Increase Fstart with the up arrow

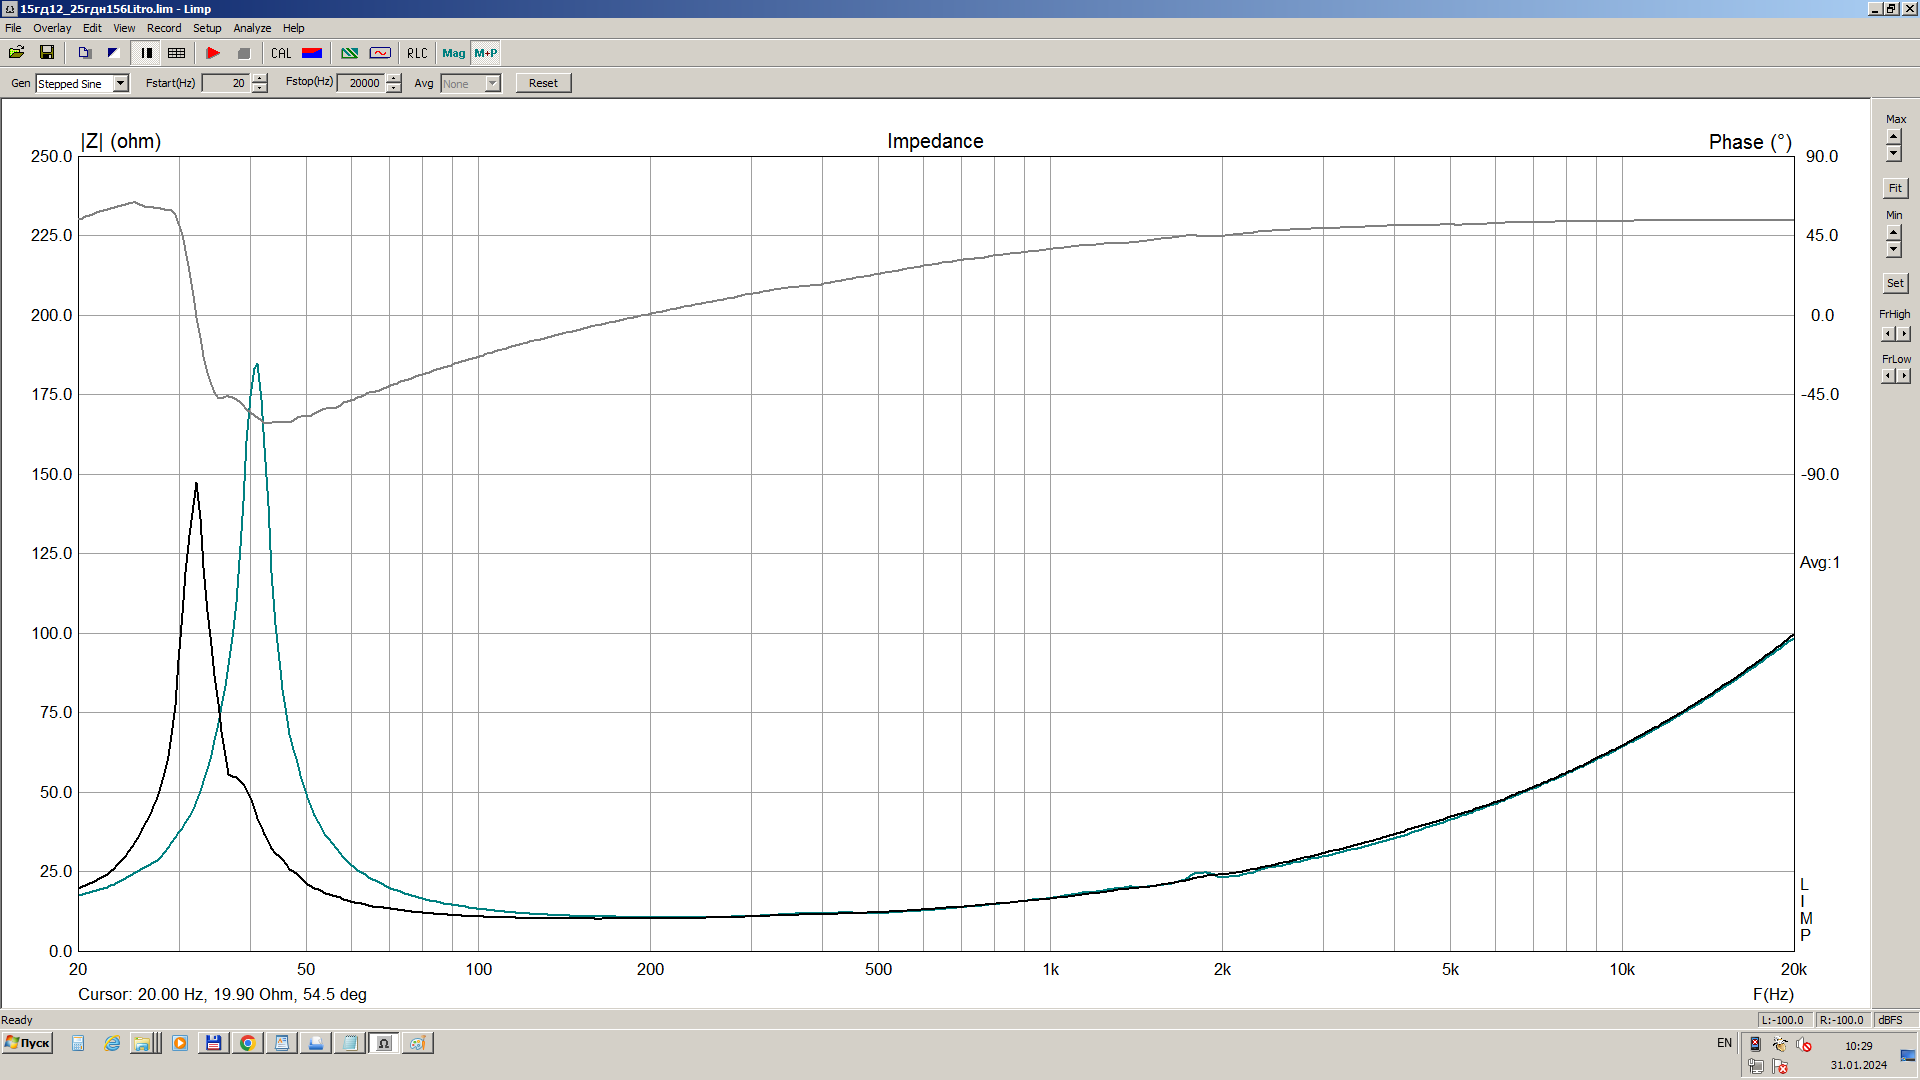(x=260, y=78)
